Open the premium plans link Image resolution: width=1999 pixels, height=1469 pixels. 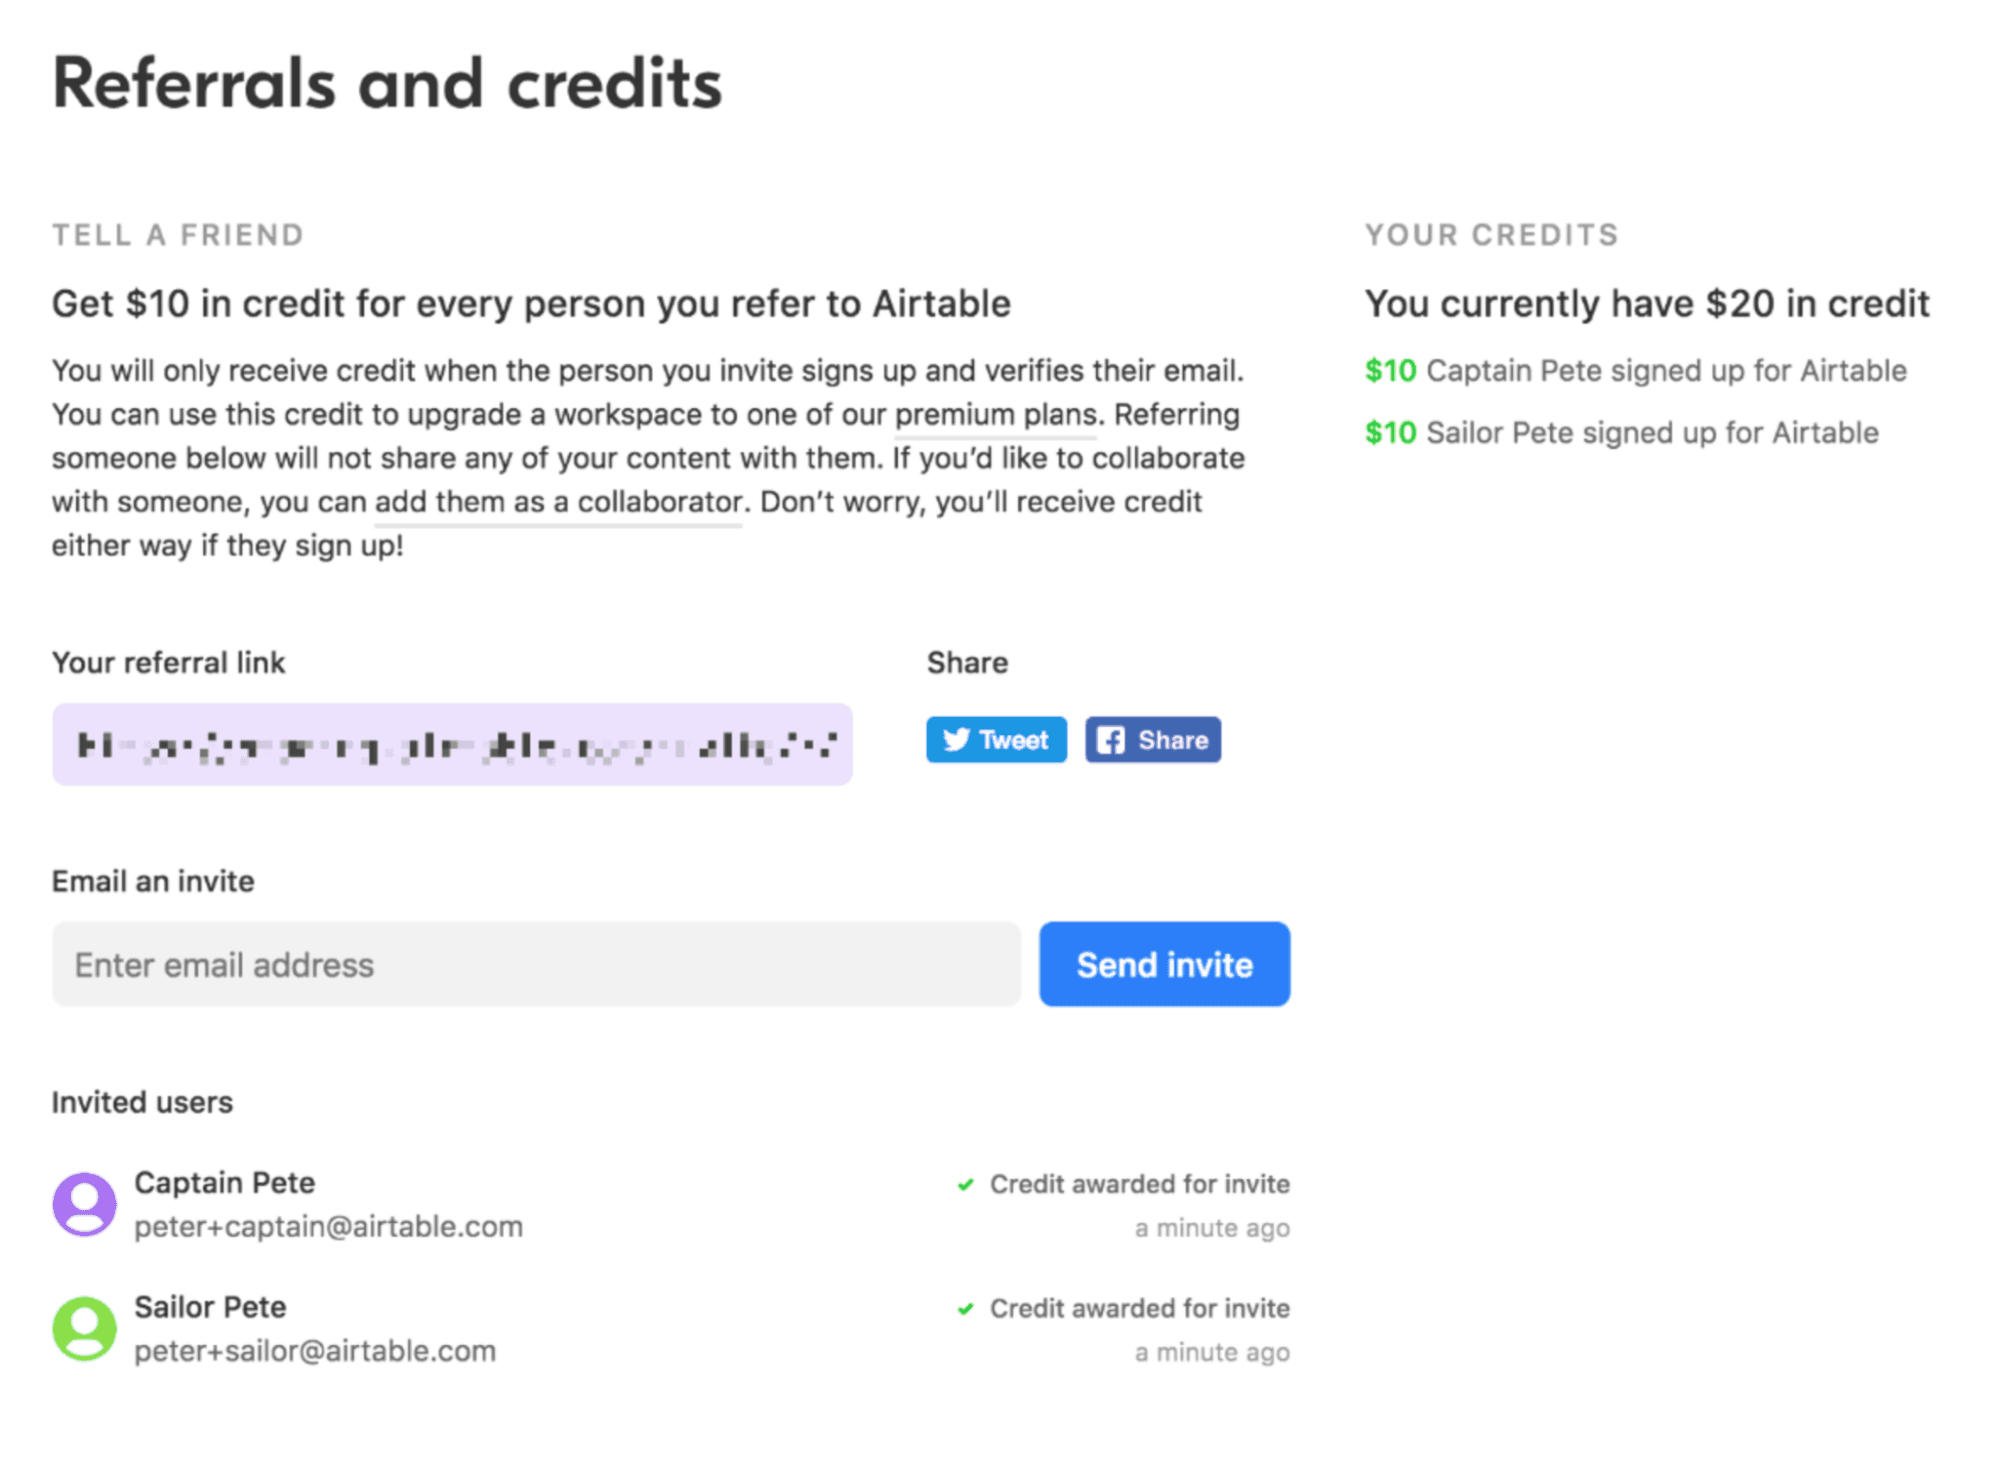coord(993,414)
